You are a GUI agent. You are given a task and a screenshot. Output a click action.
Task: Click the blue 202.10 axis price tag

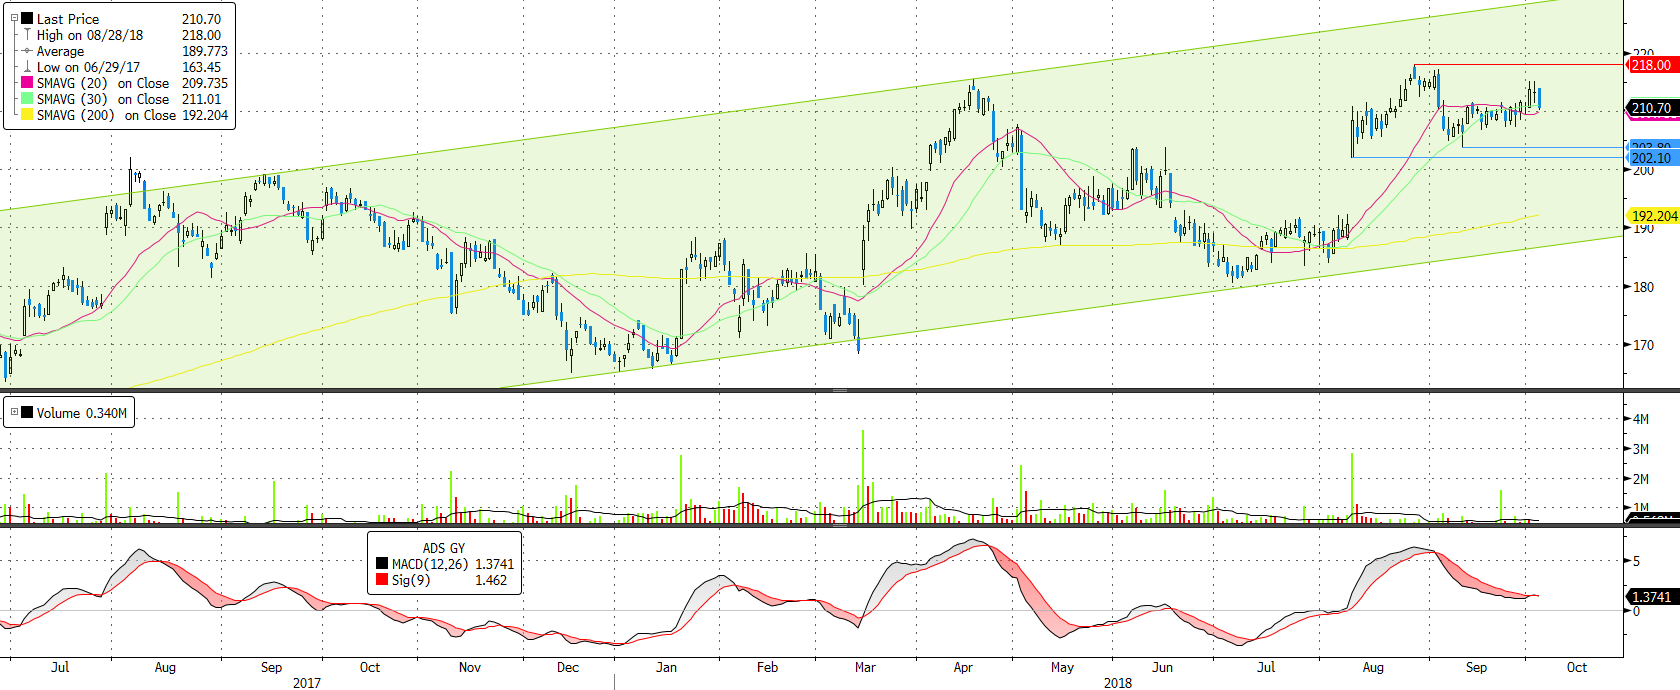point(1652,158)
